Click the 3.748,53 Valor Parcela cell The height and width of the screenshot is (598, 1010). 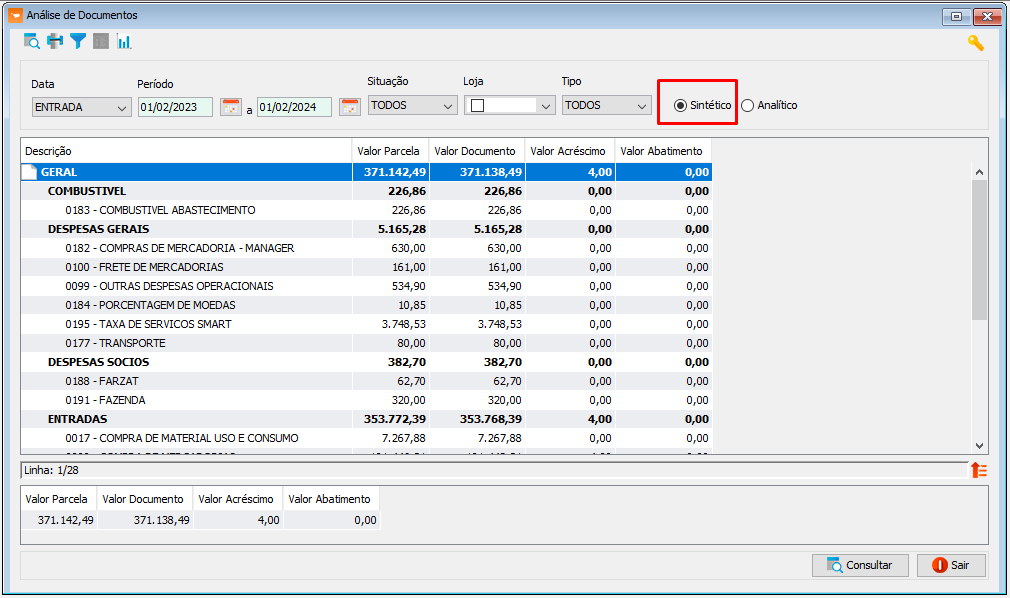tap(390, 324)
